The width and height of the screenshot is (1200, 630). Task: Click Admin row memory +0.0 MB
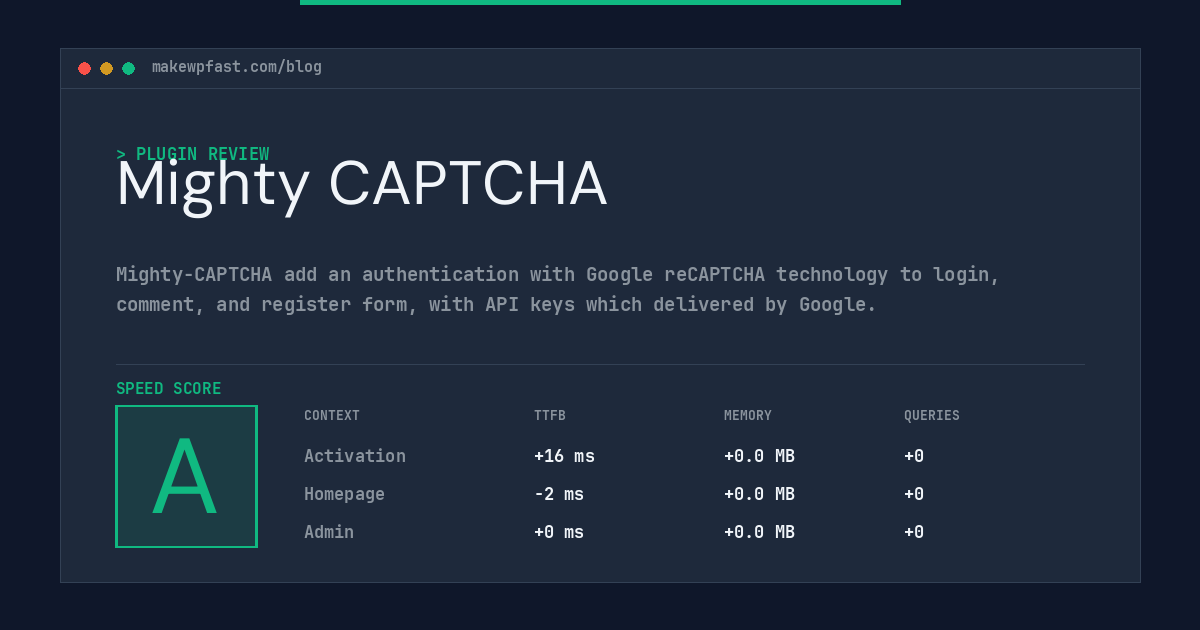coord(759,532)
